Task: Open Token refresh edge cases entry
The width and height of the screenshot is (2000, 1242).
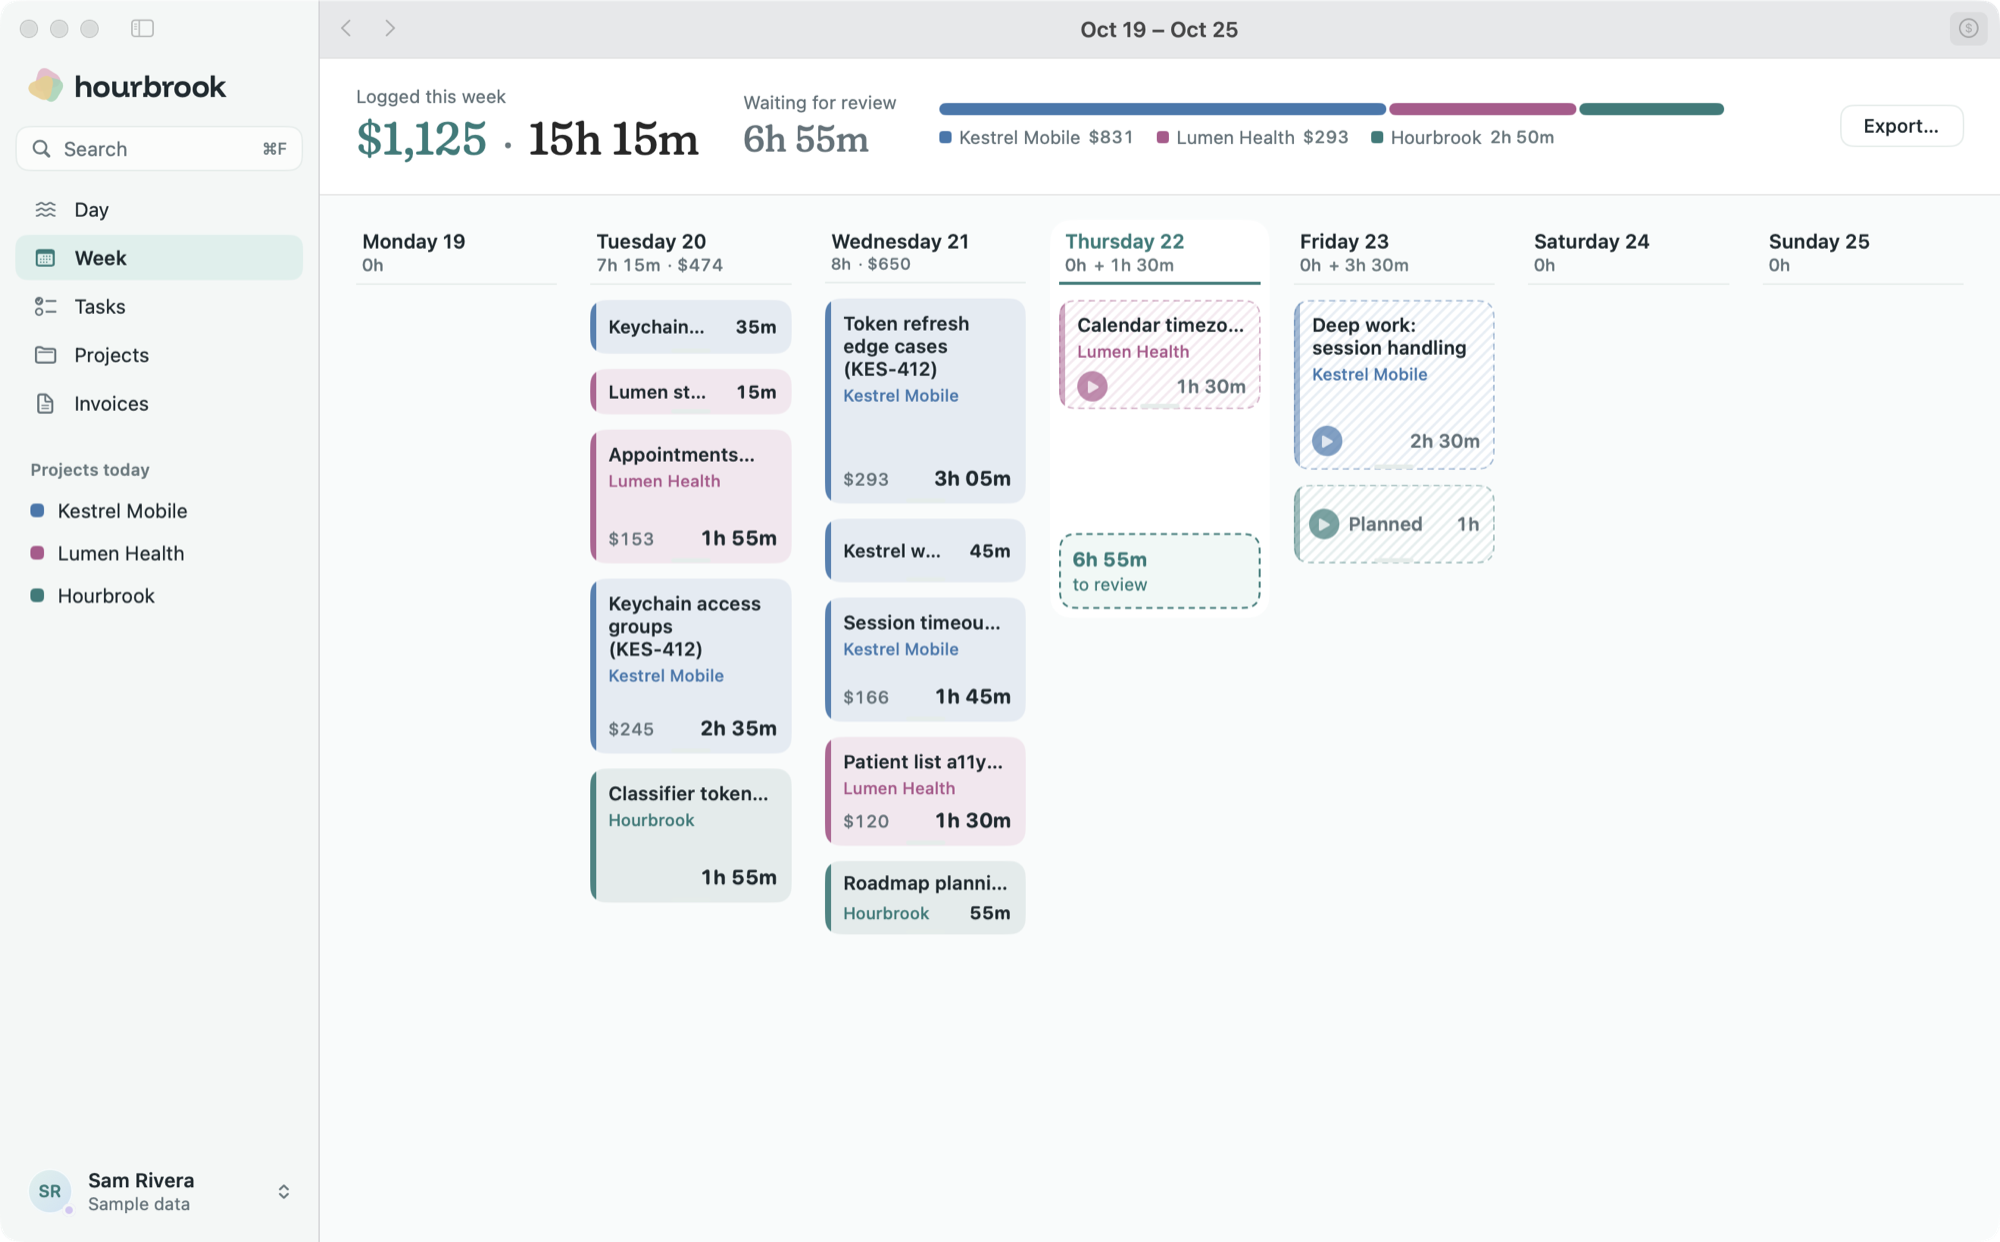Action: 925,401
